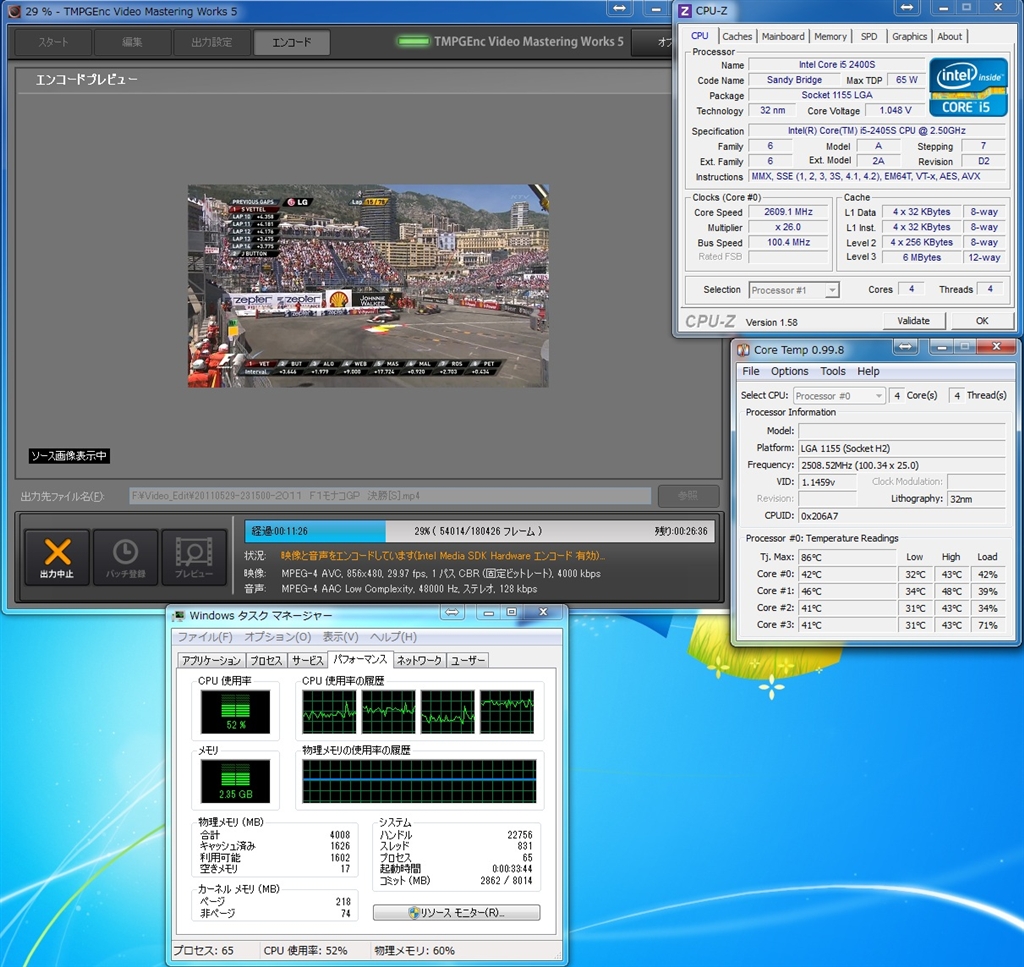Screen dimensions: 1024x967
Task: Go to the 出力設定 step in TMPGEnc
Action: click(x=210, y=43)
